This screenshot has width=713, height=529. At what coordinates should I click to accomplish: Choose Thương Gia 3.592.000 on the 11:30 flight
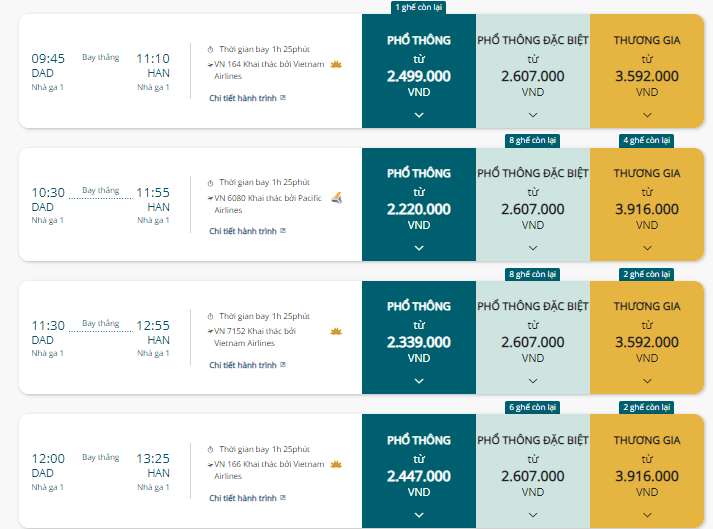647,338
